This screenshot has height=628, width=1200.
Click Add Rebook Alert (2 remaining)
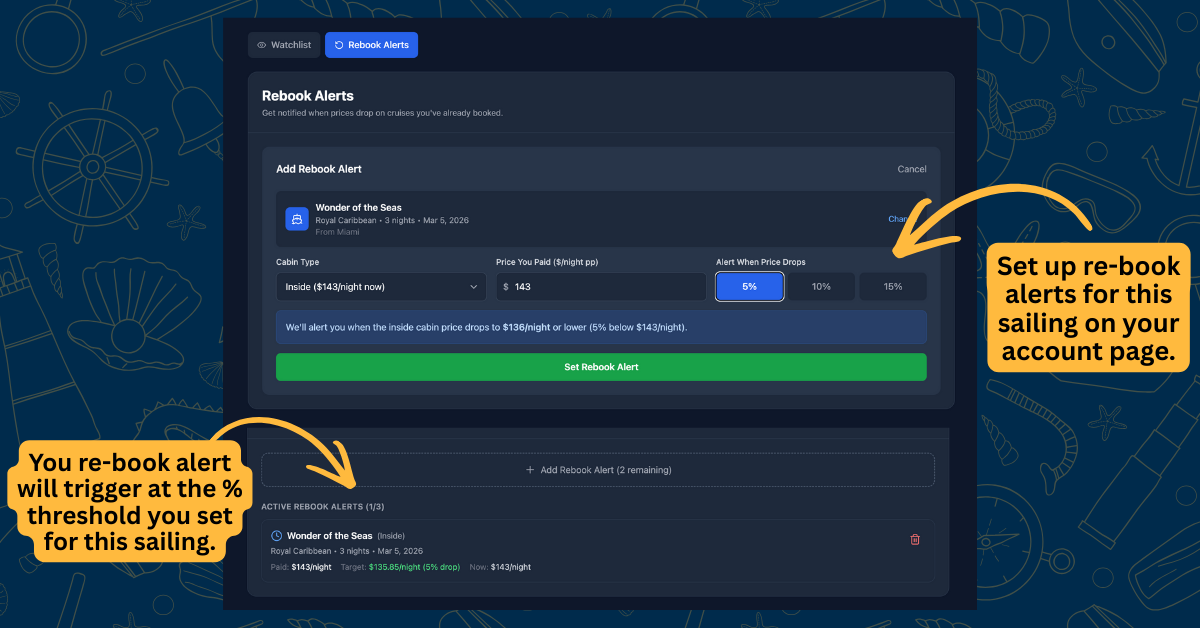[x=600, y=469]
